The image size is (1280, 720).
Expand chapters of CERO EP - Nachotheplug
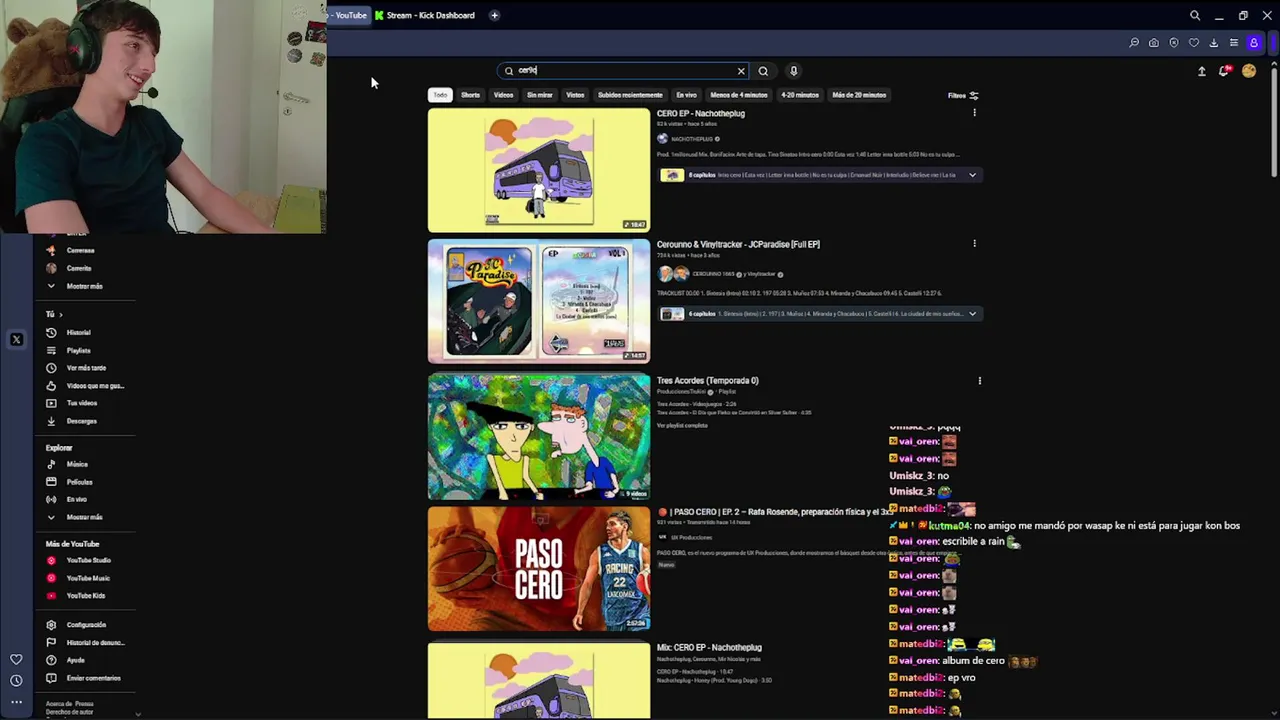(x=972, y=175)
